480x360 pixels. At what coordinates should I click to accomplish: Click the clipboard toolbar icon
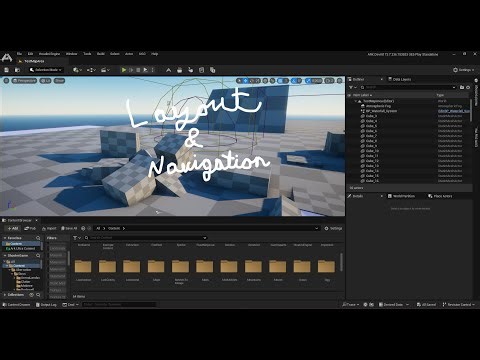click(201, 70)
